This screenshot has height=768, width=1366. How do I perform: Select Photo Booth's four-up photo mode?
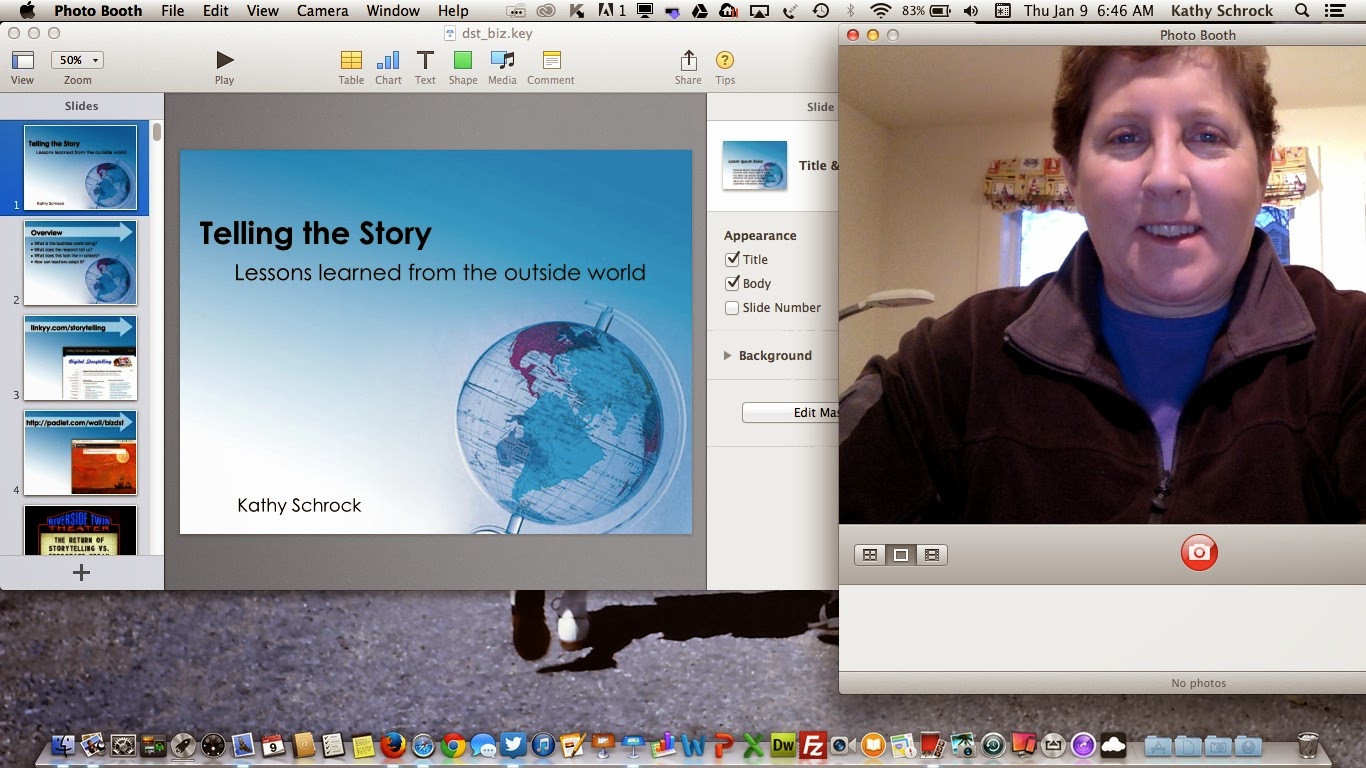coord(869,554)
